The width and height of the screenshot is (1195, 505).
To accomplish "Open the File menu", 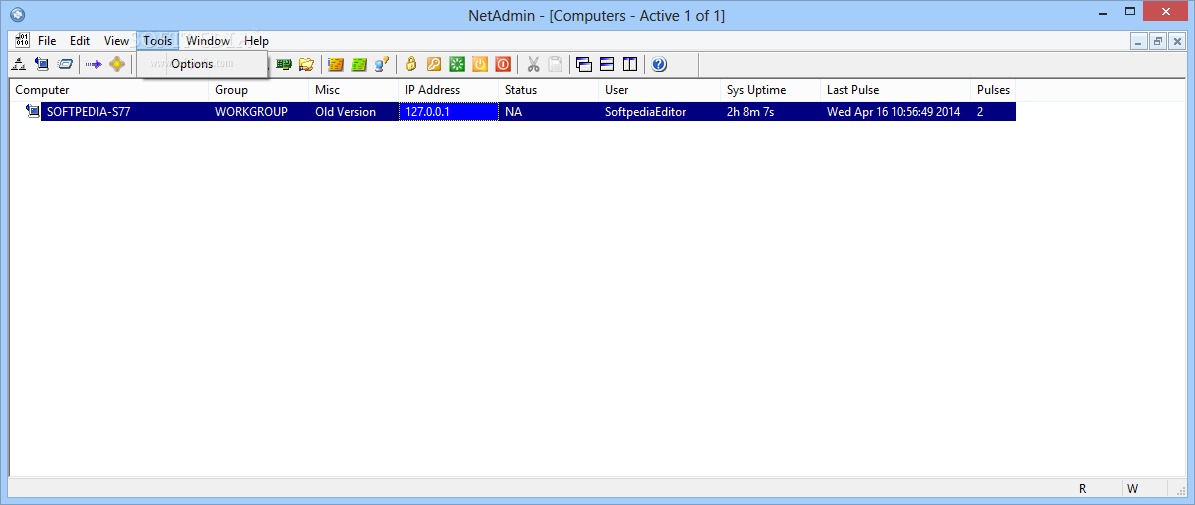I will pyautogui.click(x=47, y=41).
